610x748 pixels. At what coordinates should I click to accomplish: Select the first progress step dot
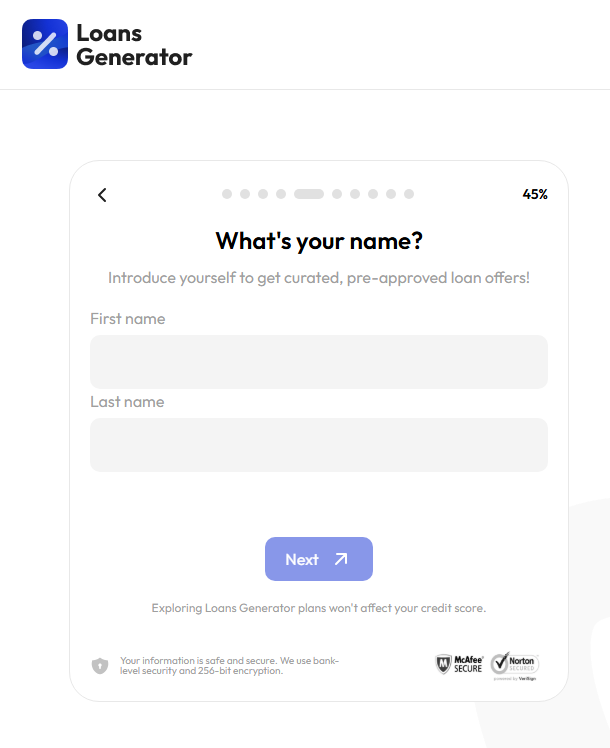point(227,194)
